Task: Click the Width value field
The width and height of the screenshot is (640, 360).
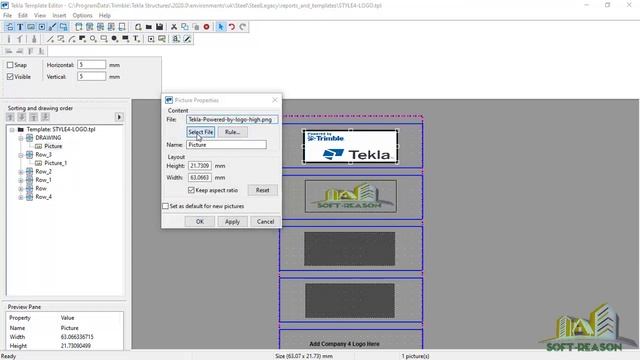Action: [x=200, y=178]
